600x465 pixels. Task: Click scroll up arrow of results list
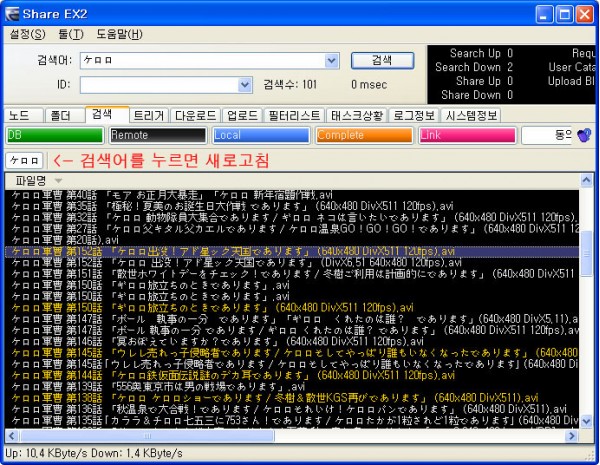(x=586, y=180)
